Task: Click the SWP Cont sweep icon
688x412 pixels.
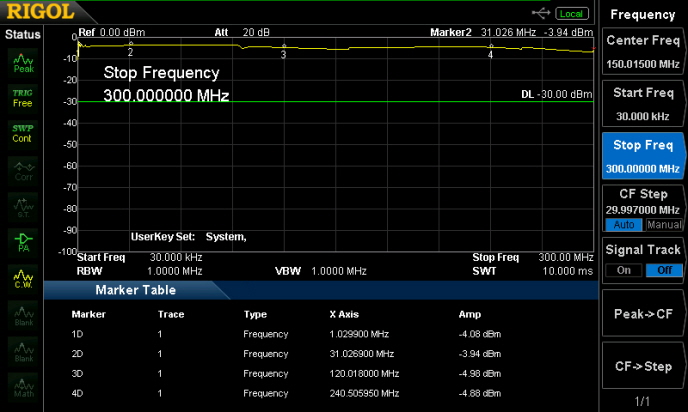Action: [22, 133]
